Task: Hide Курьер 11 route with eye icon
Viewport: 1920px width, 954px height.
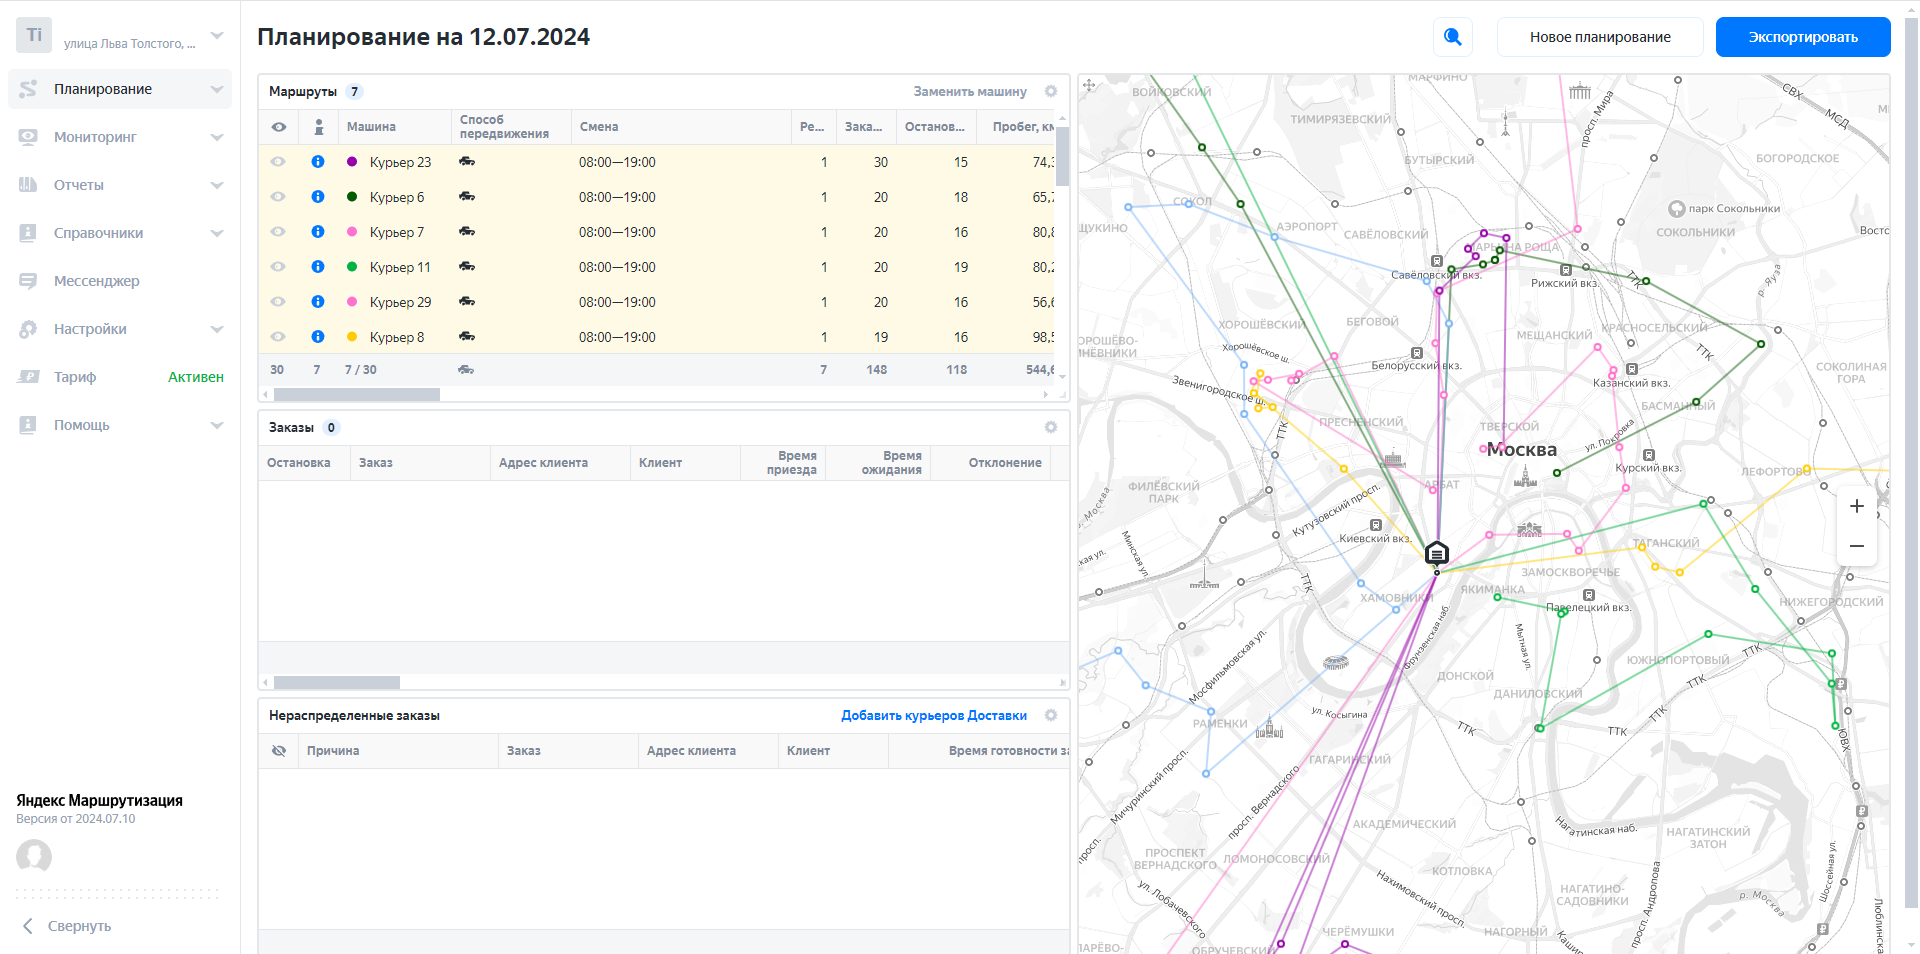Action: (x=278, y=267)
